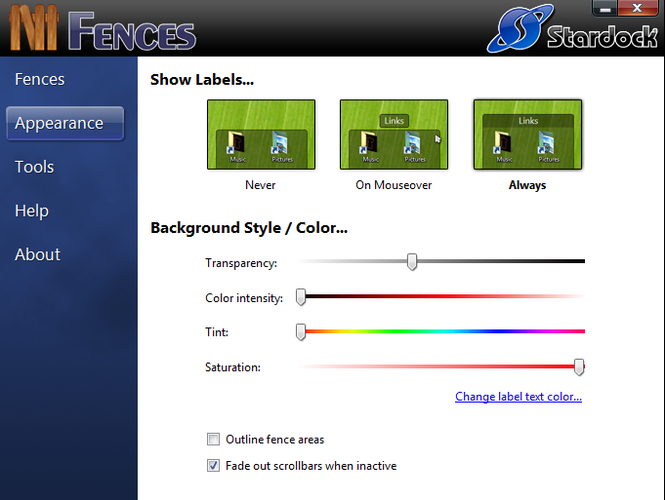Image resolution: width=665 pixels, height=500 pixels.
Task: Click the Always label text
Action: 527,185
